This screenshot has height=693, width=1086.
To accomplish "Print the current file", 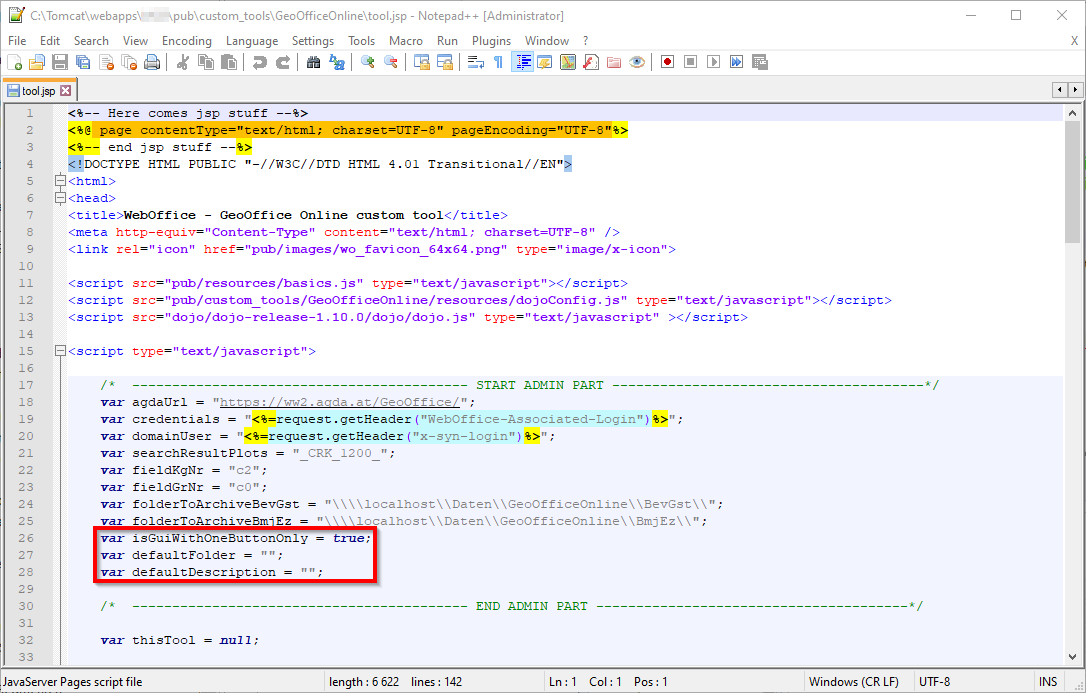I will point(152,61).
